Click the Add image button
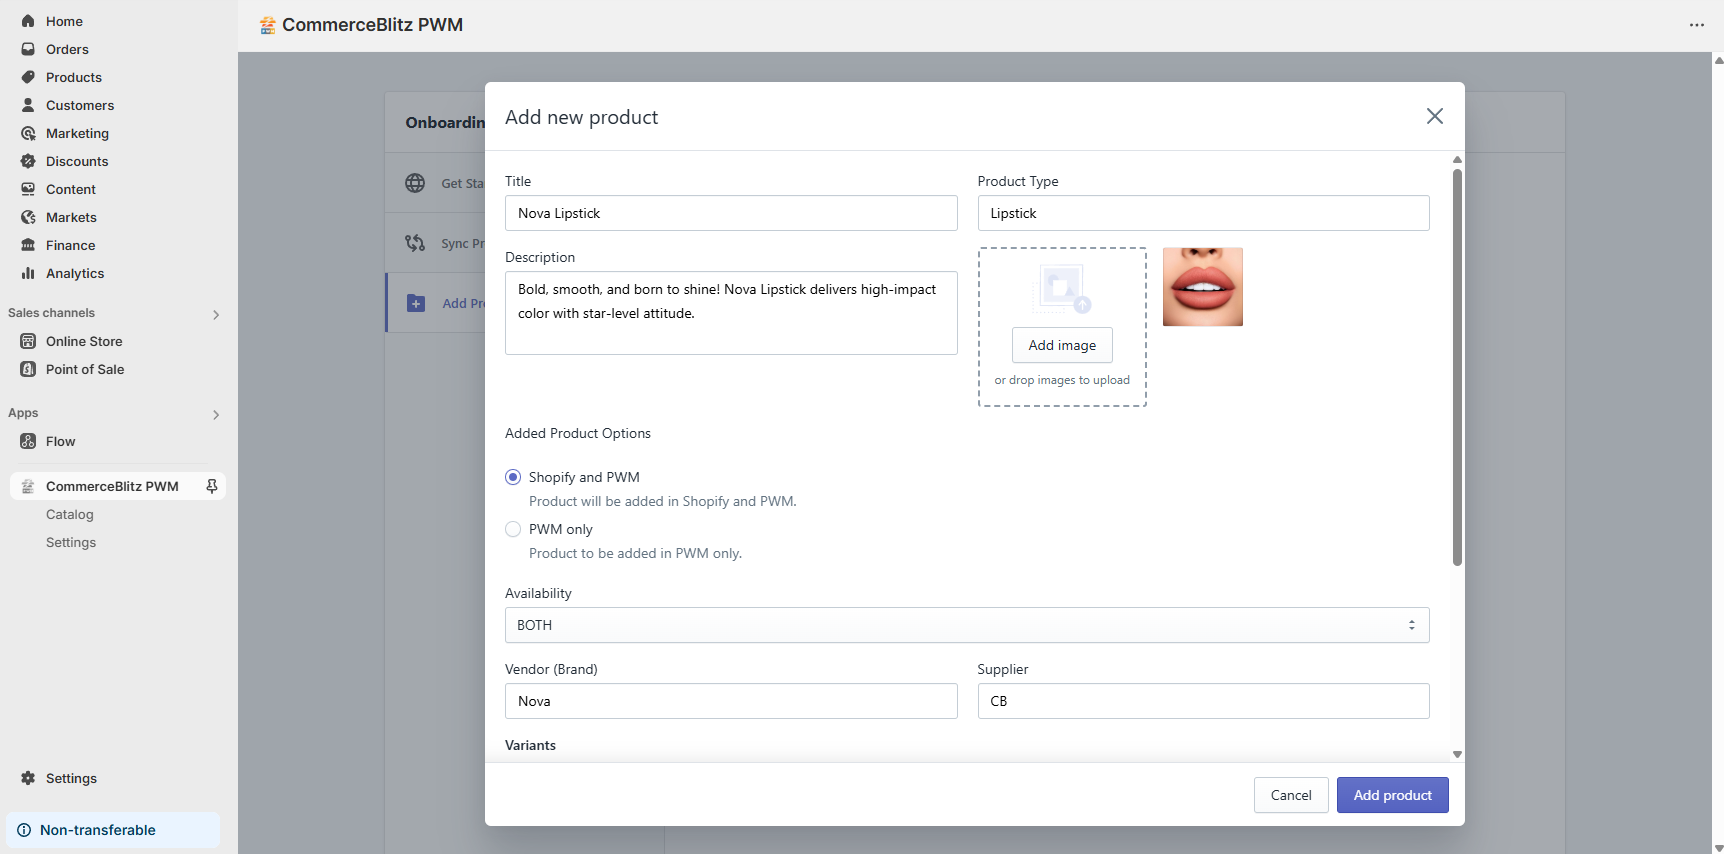Screen dimensions: 1724x854 click(x=1062, y=345)
